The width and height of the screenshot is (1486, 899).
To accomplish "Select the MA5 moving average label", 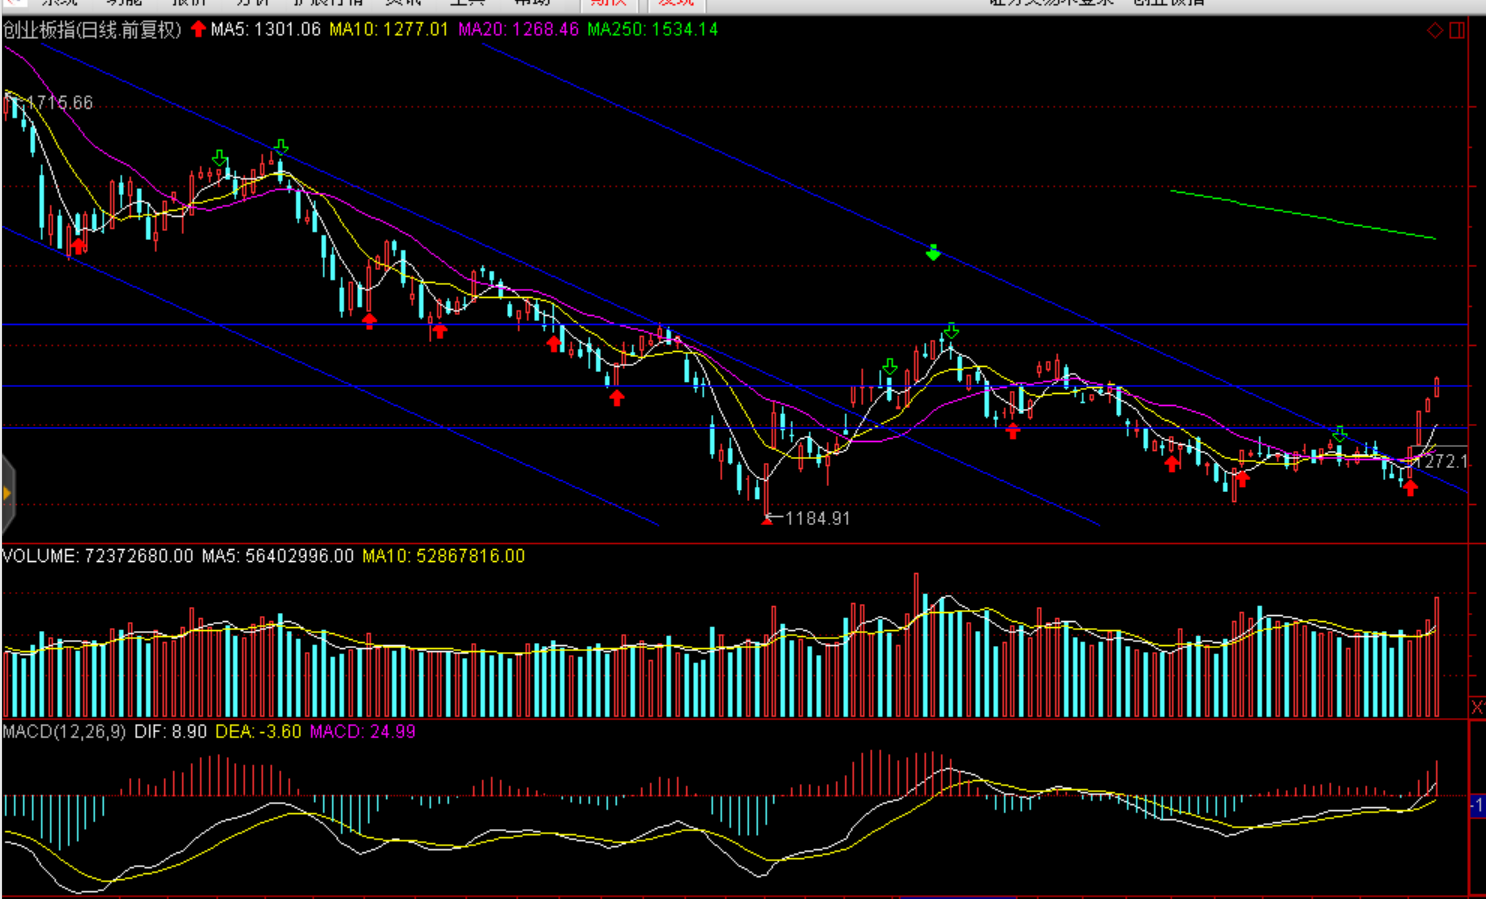I will point(266,30).
